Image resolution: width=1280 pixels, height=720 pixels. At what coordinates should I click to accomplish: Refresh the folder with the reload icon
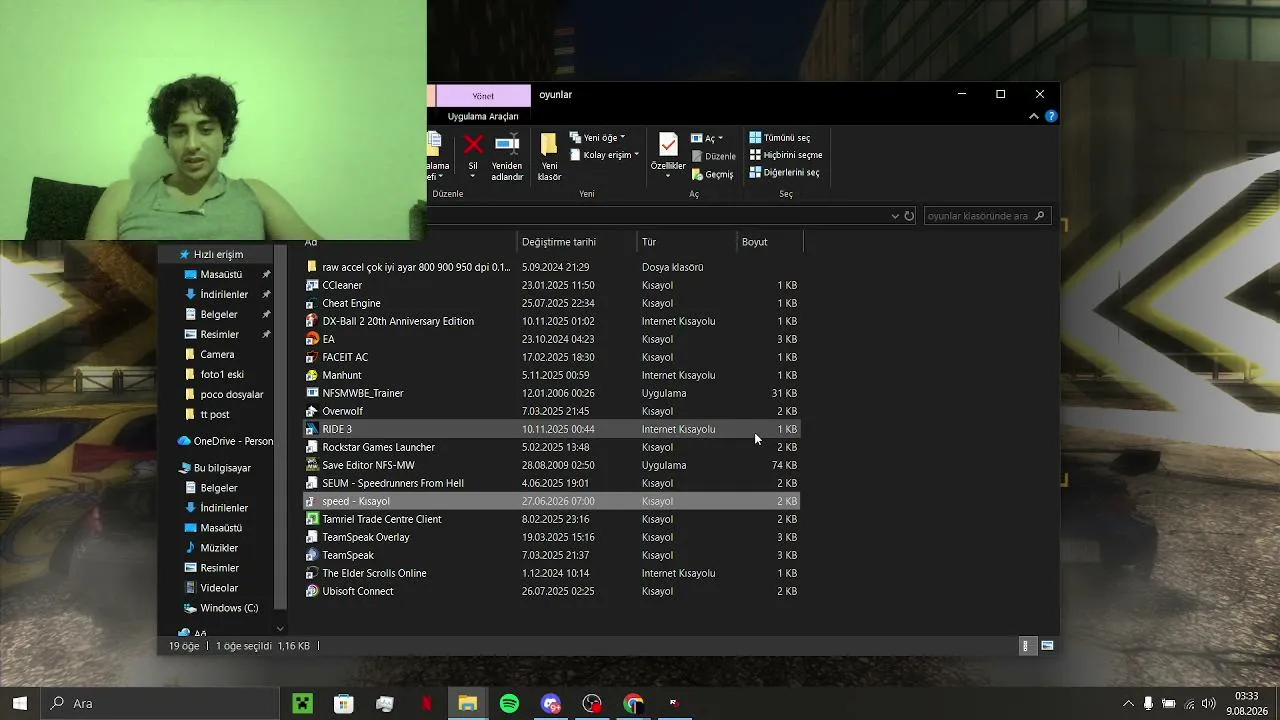[909, 216]
